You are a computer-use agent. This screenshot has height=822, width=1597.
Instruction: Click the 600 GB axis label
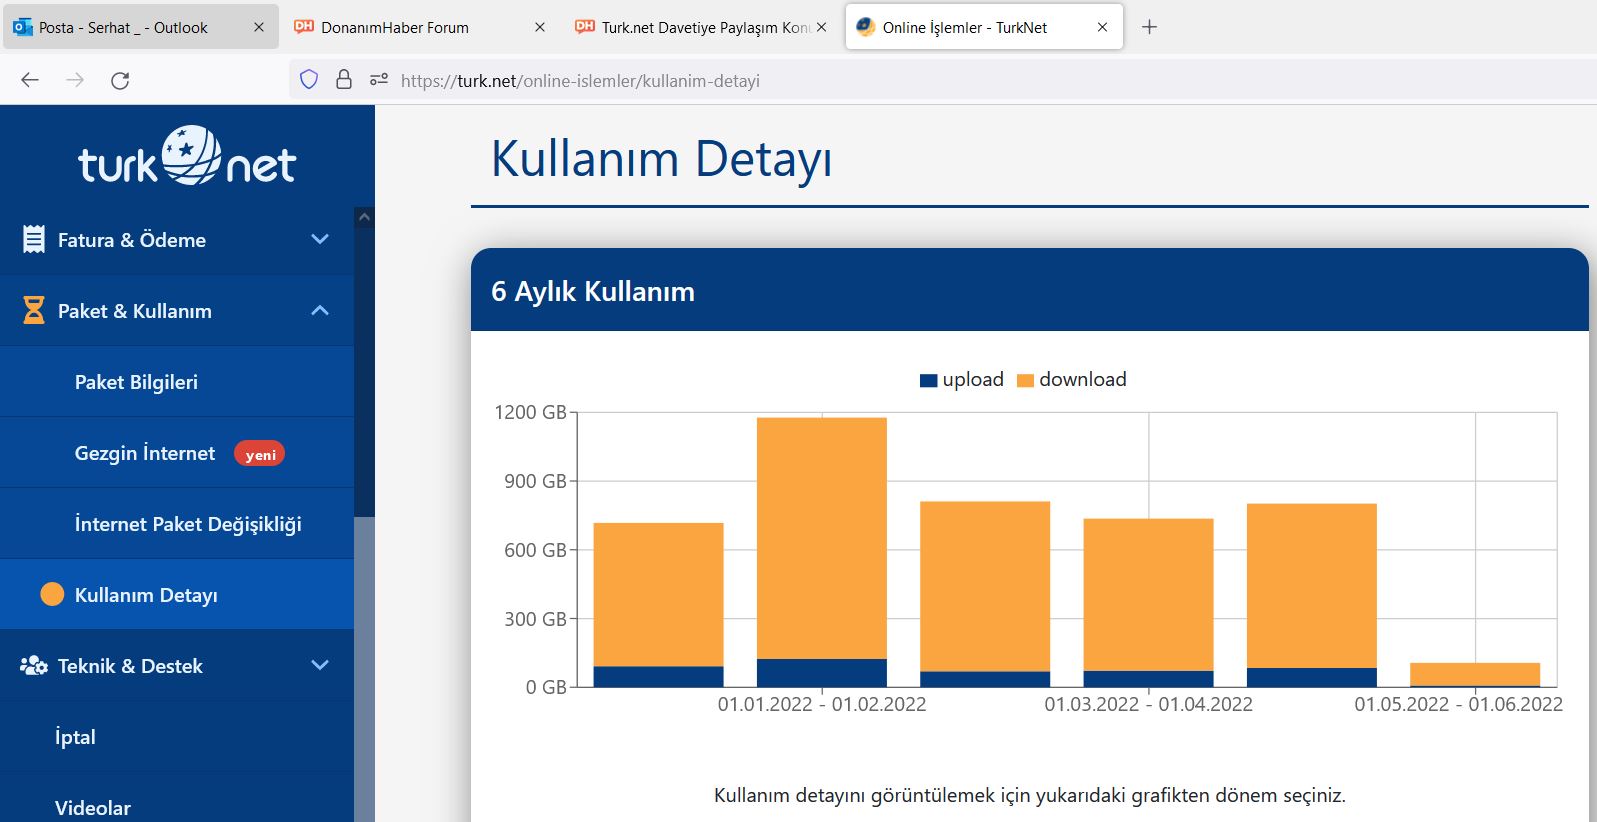(535, 550)
